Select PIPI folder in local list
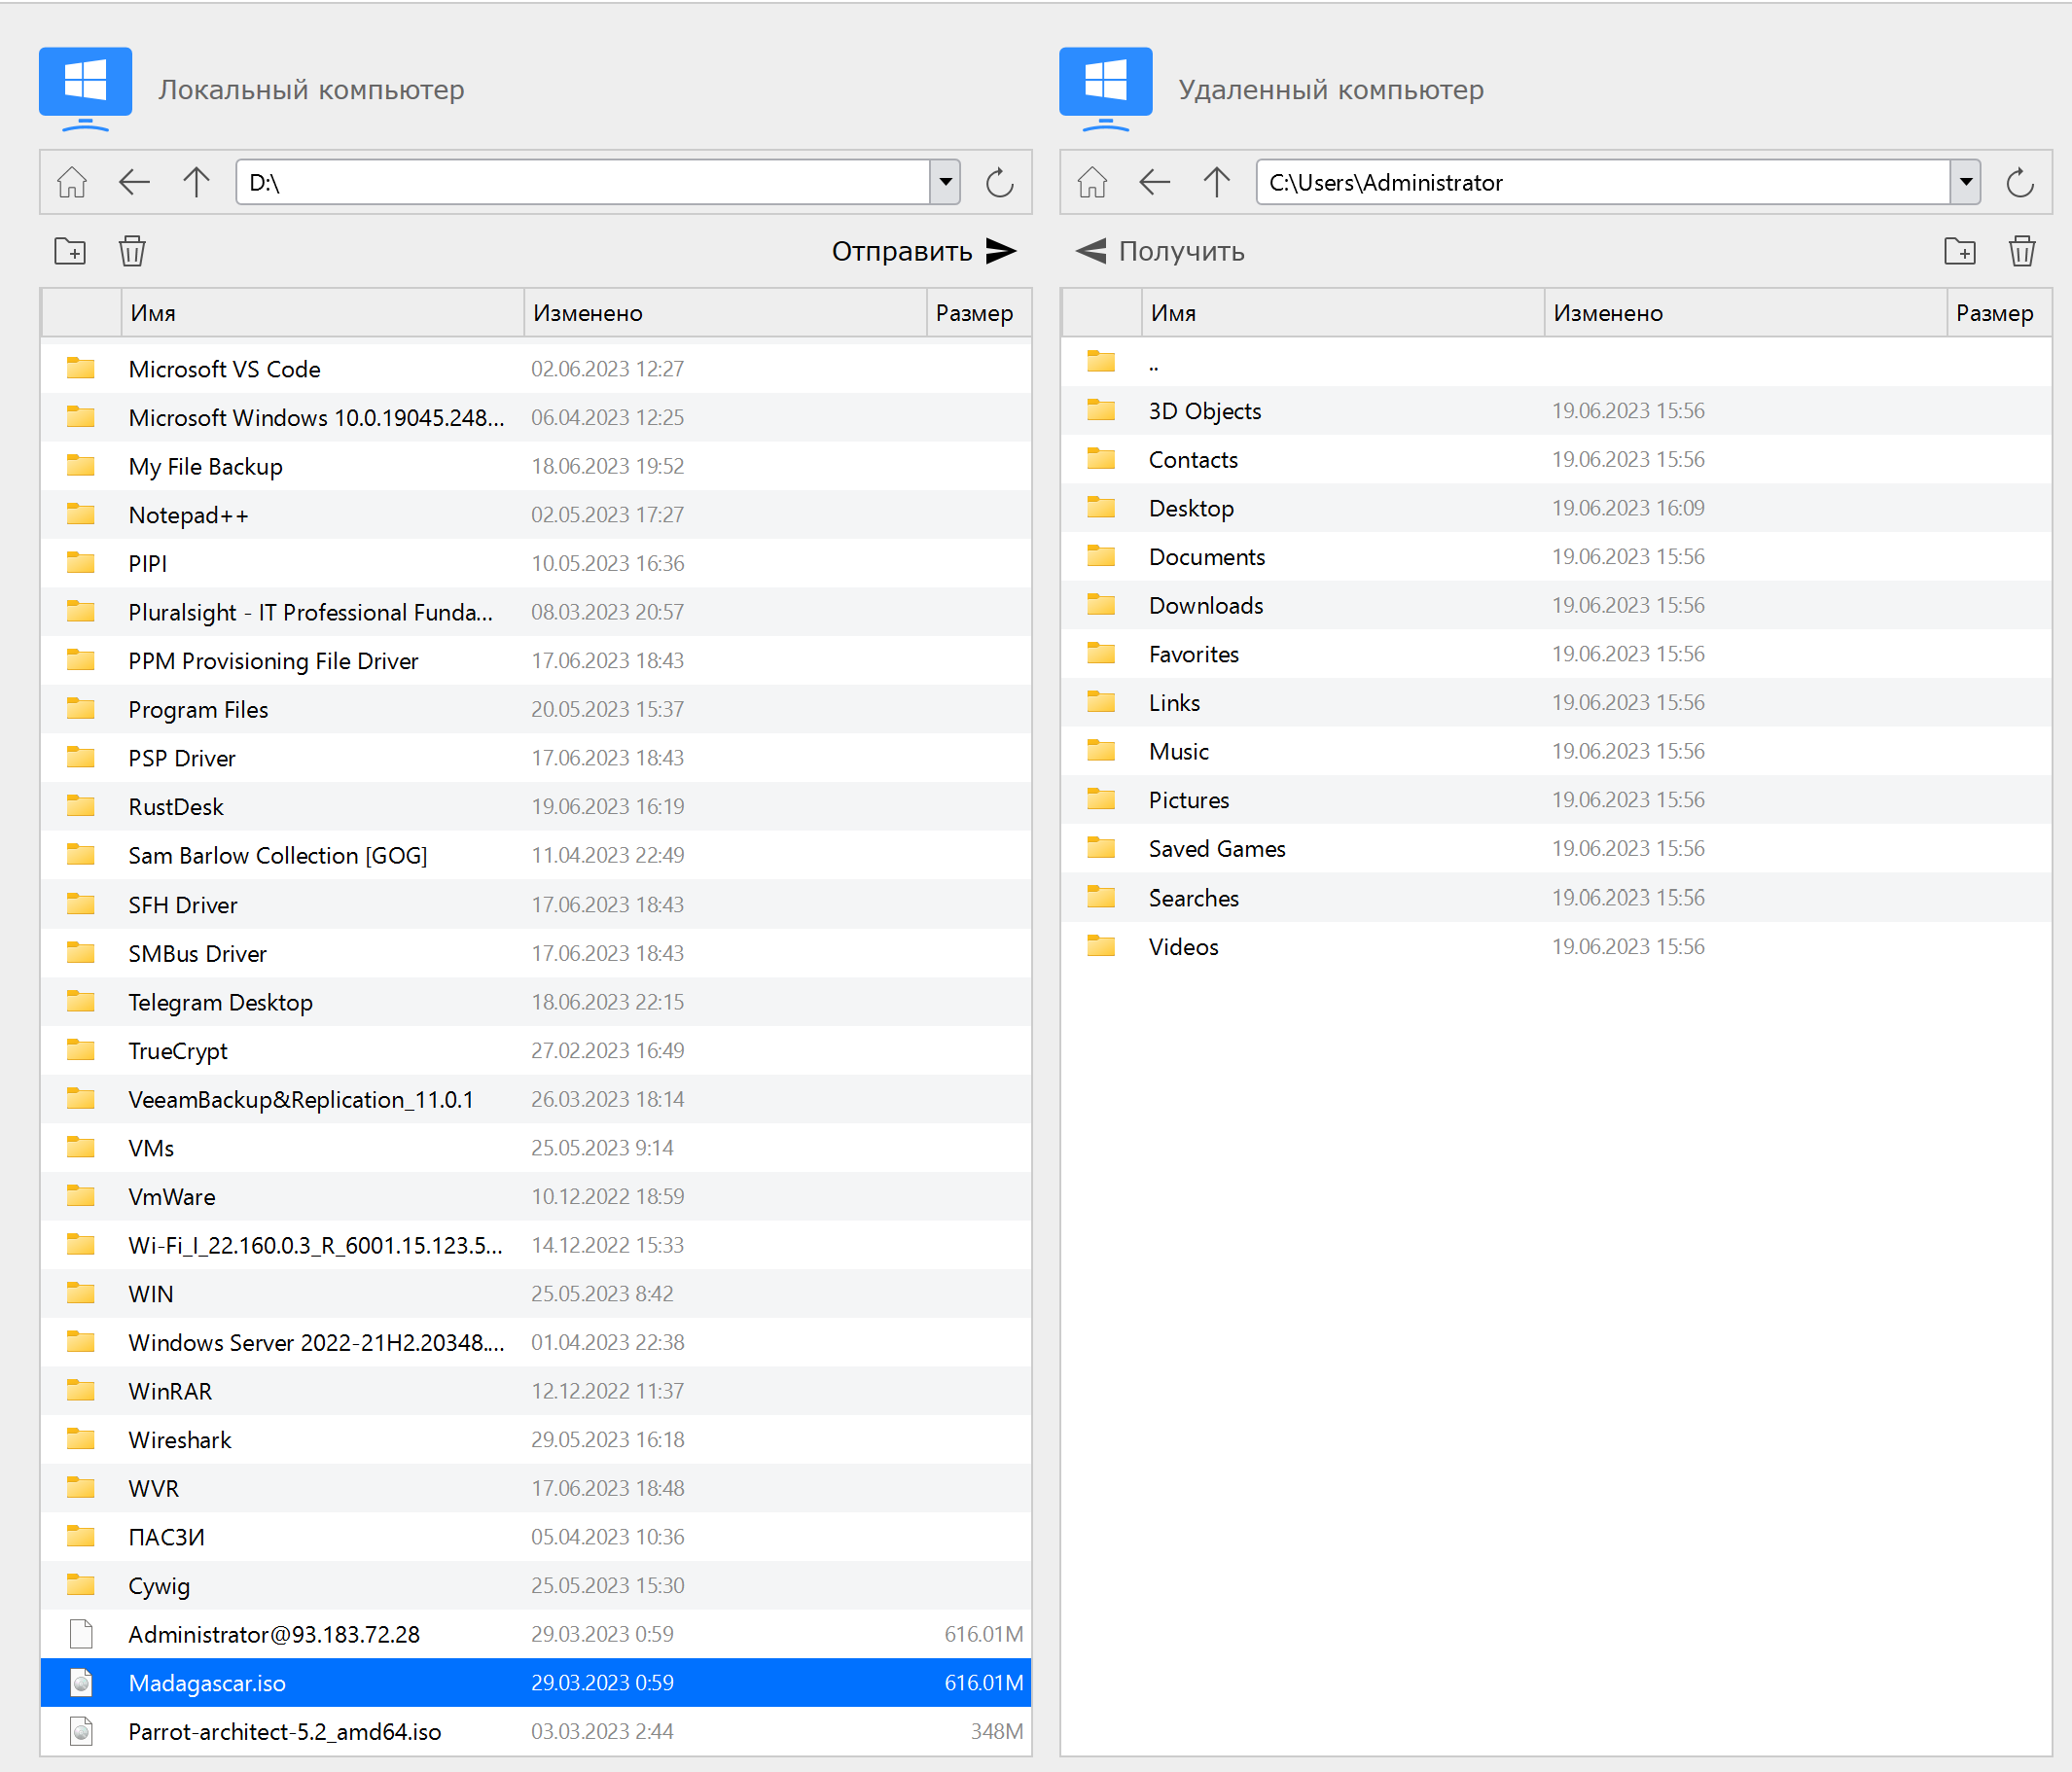2072x1772 pixels. 536,563
